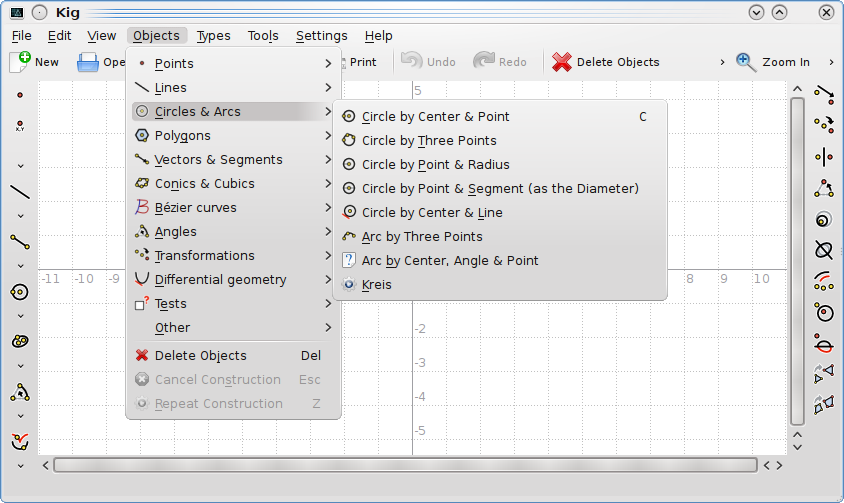
Task: Select the Point tool in left toolbar
Action: pyautogui.click(x=20, y=95)
